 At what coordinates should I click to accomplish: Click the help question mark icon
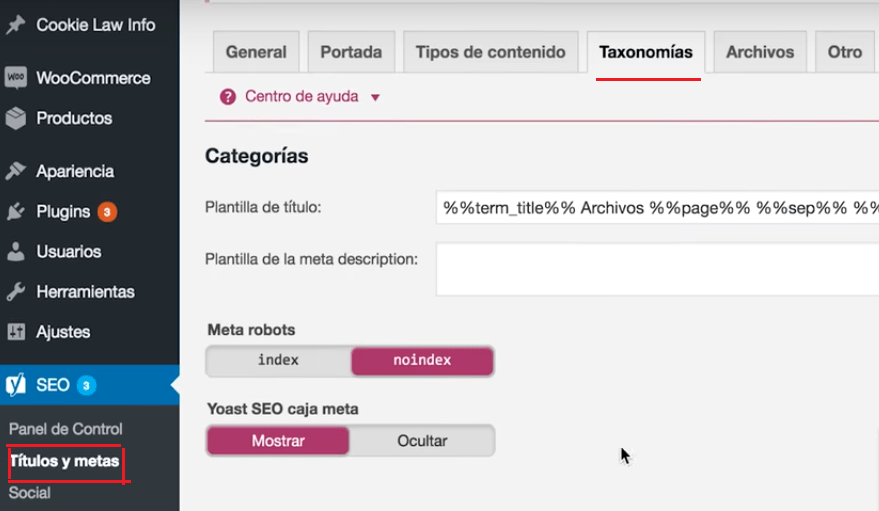[x=227, y=97]
